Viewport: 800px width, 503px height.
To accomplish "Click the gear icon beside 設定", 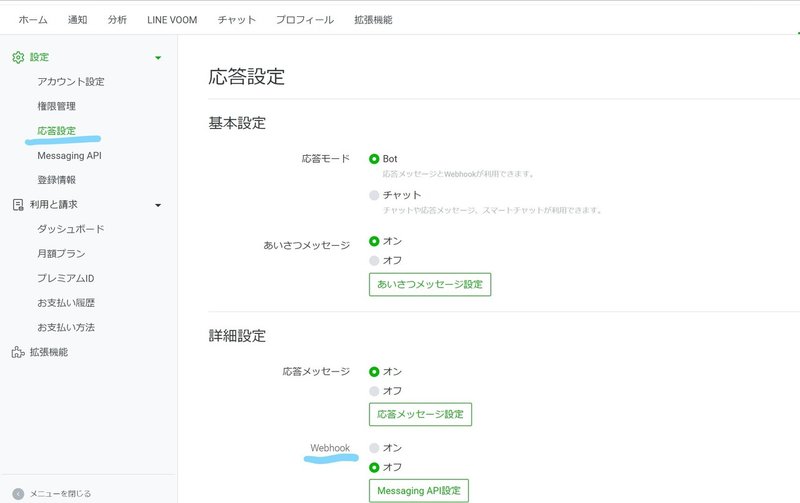I will [x=18, y=57].
